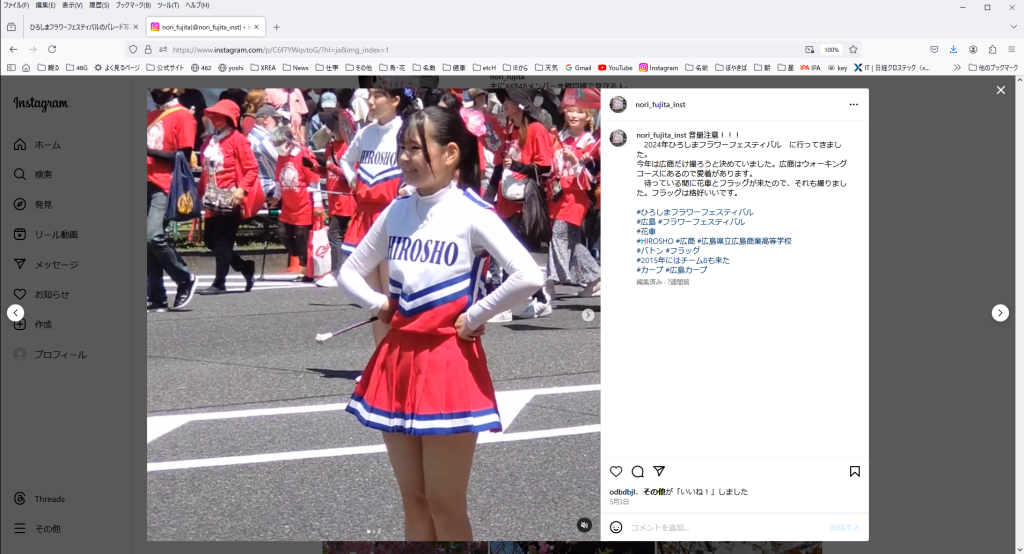Open the emoji picker in comment box

[616, 527]
